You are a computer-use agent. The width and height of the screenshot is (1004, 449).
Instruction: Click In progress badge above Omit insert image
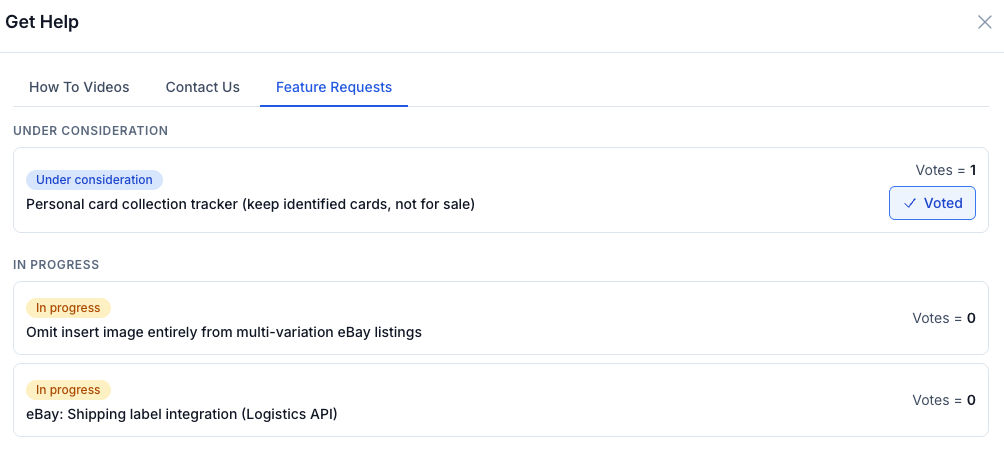click(68, 308)
